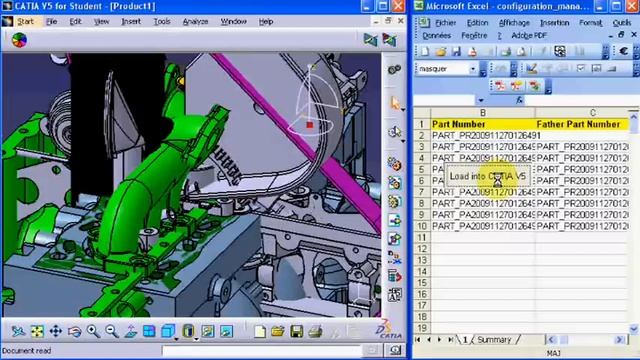Screen dimensions: 640x360
Task: Click the red compass square in 3D view
Action: (x=310, y=125)
